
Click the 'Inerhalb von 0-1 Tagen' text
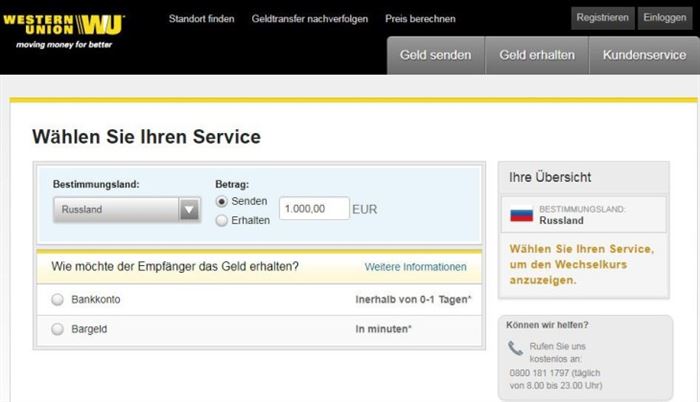pos(413,299)
